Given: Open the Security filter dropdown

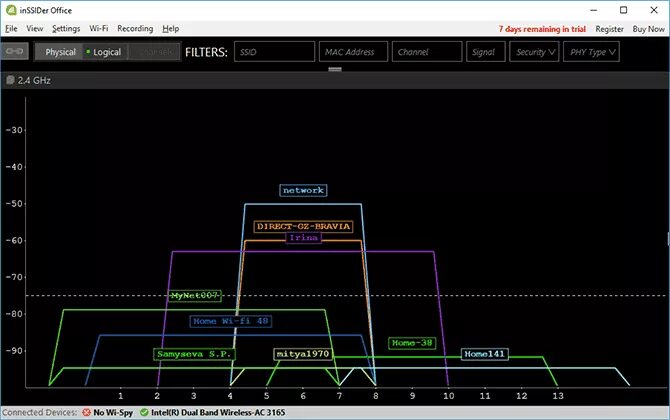Looking at the screenshot, I should click(534, 52).
